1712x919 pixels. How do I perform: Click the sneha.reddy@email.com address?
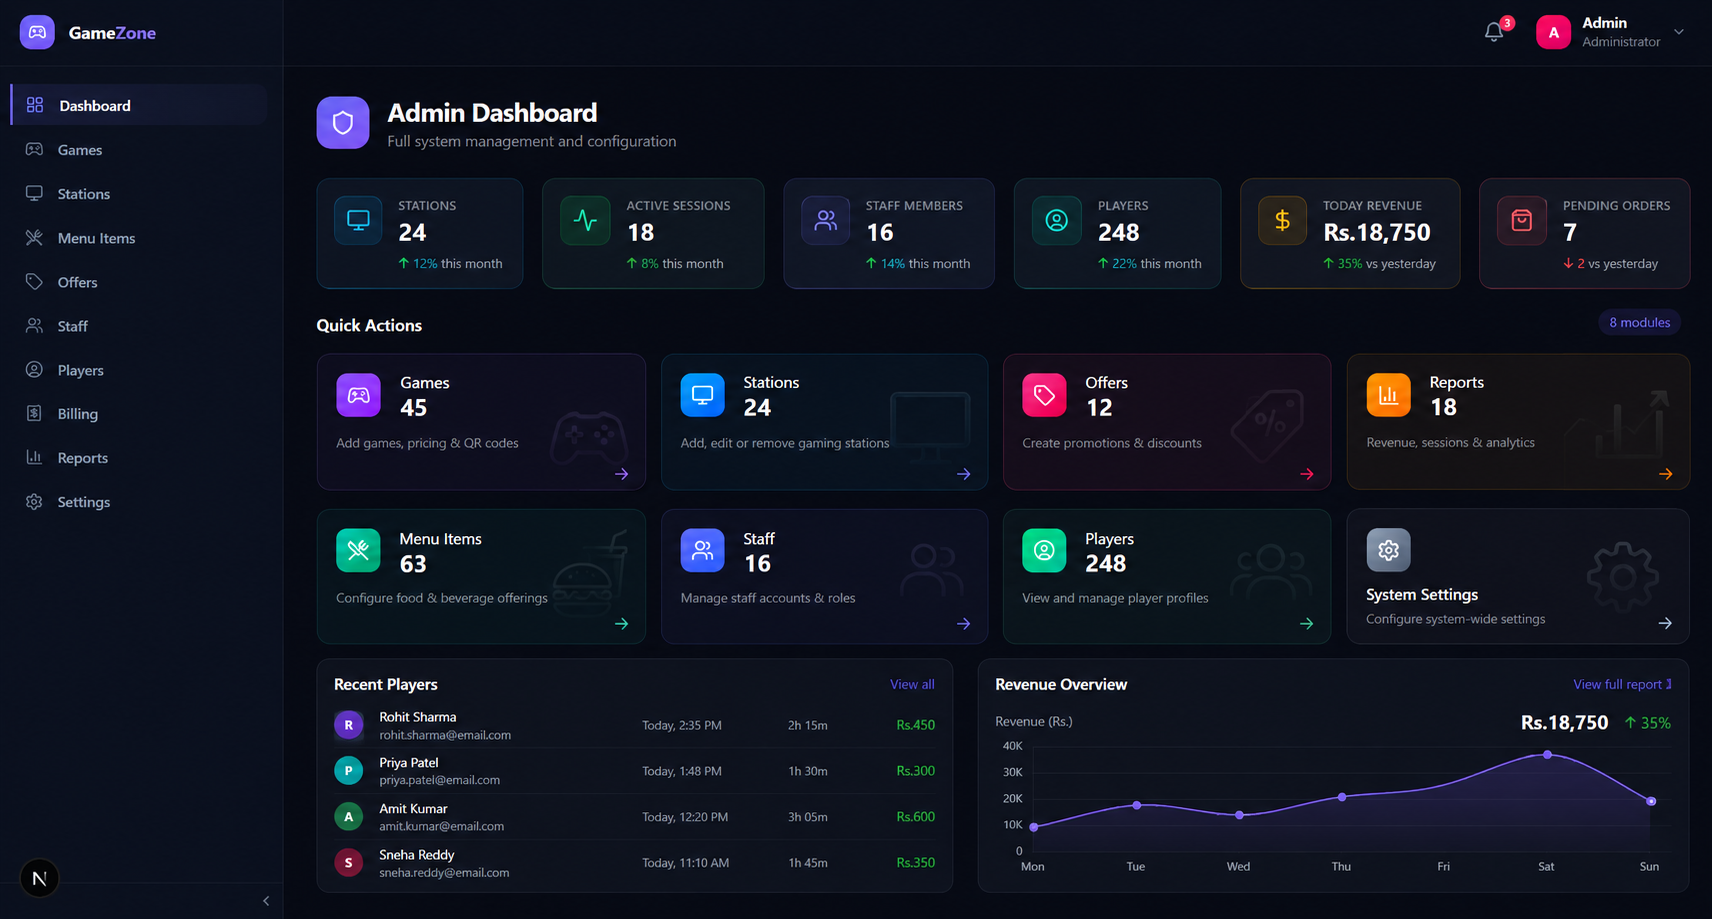click(444, 872)
